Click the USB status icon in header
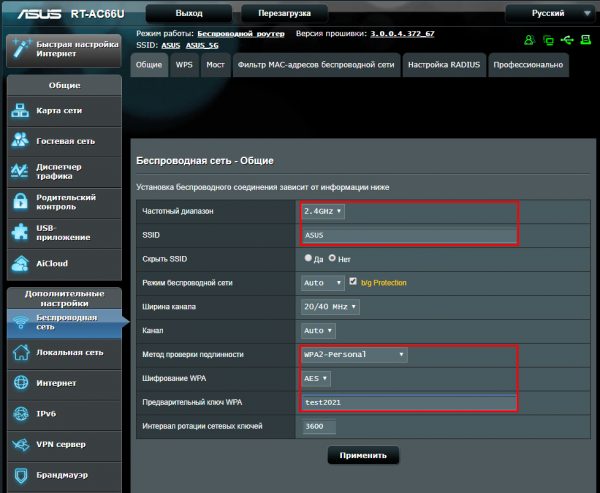The image size is (600, 493). (x=568, y=41)
